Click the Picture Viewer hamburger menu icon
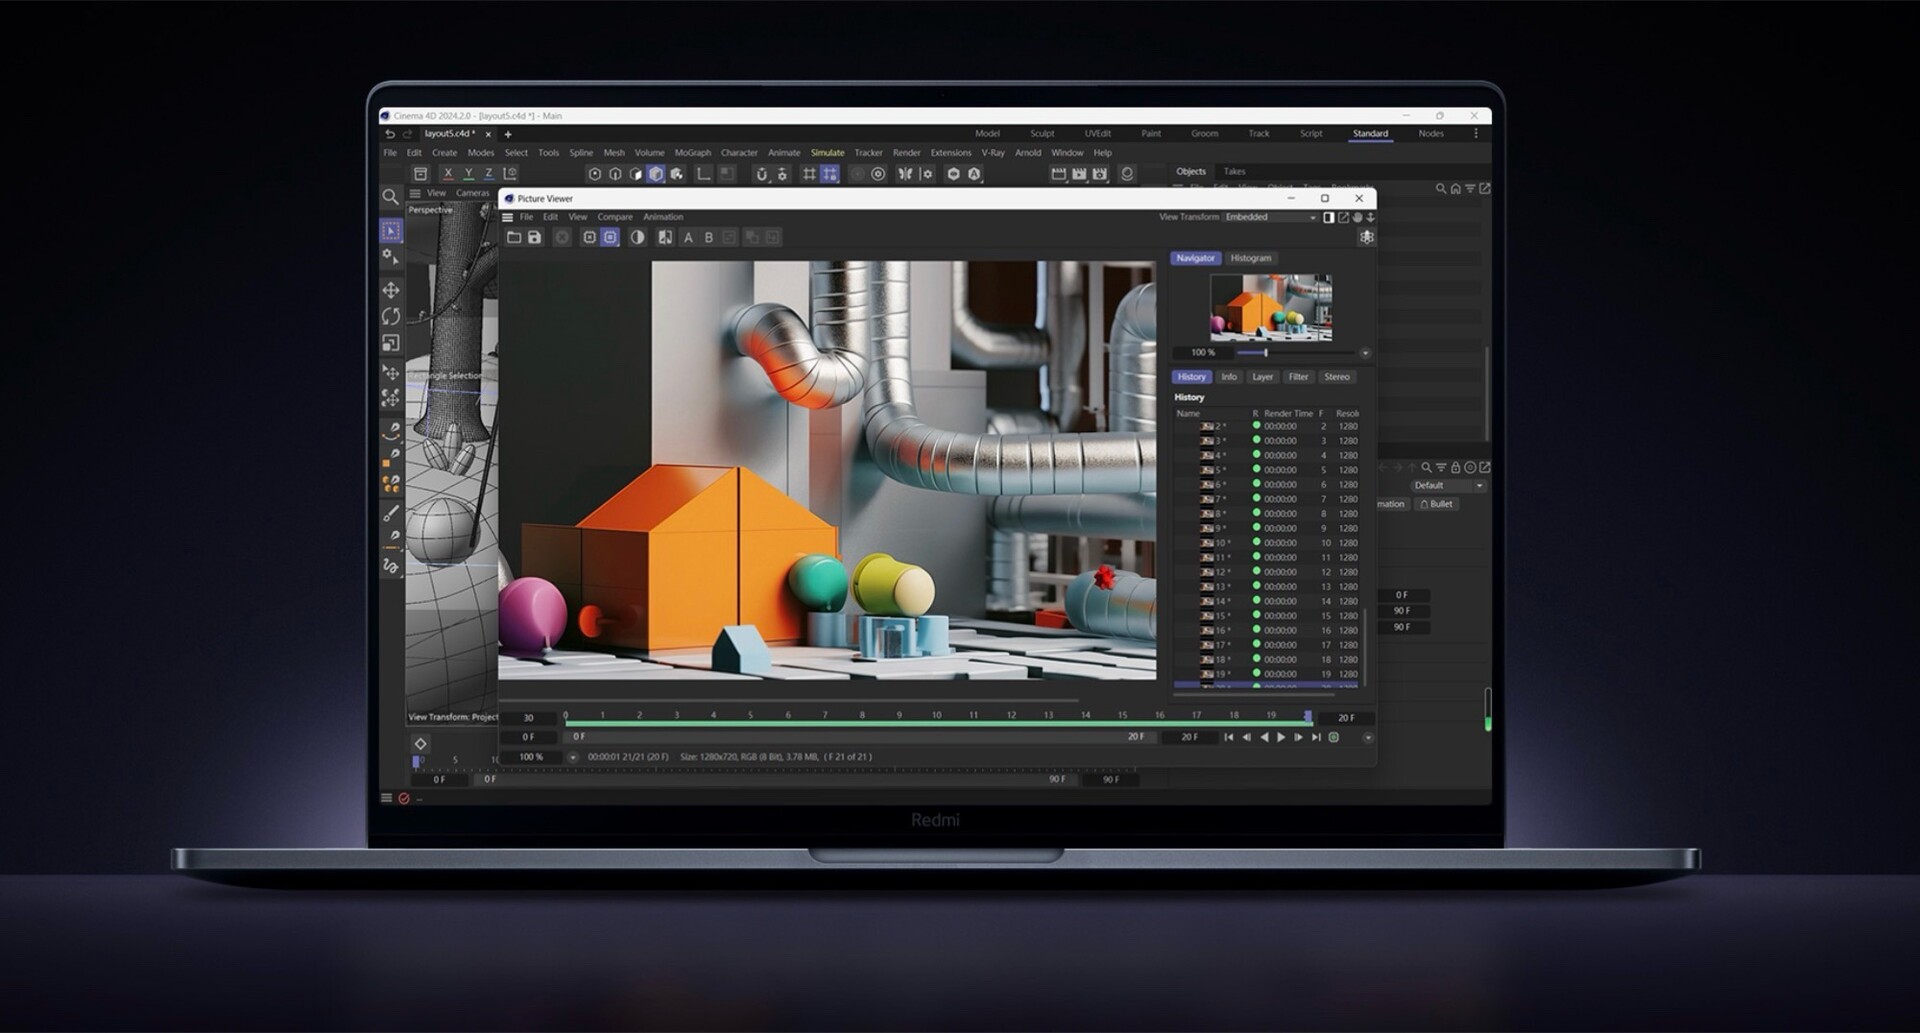 click(x=508, y=217)
